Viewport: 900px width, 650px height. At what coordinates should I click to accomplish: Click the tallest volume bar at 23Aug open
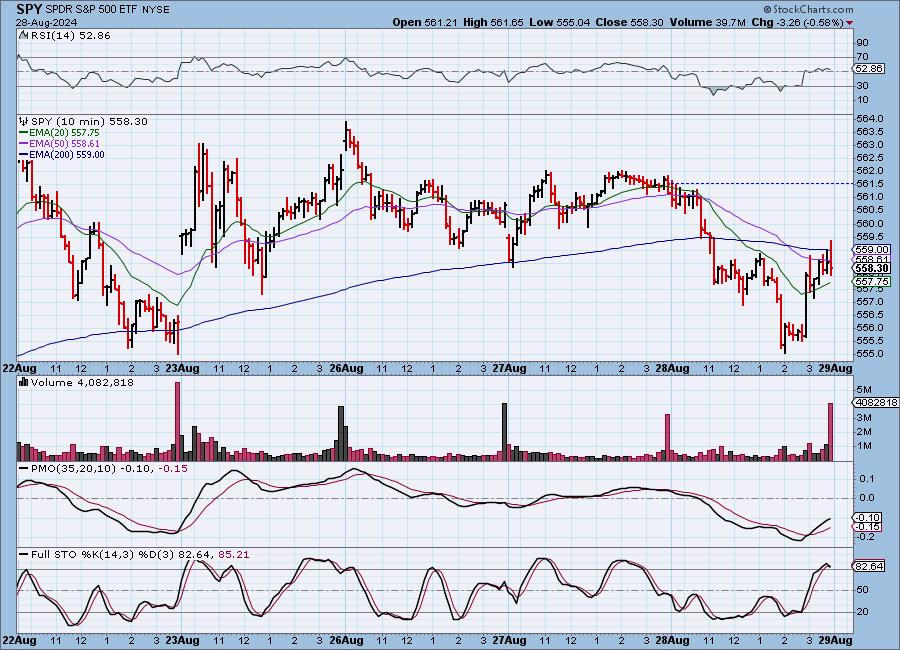pos(177,421)
